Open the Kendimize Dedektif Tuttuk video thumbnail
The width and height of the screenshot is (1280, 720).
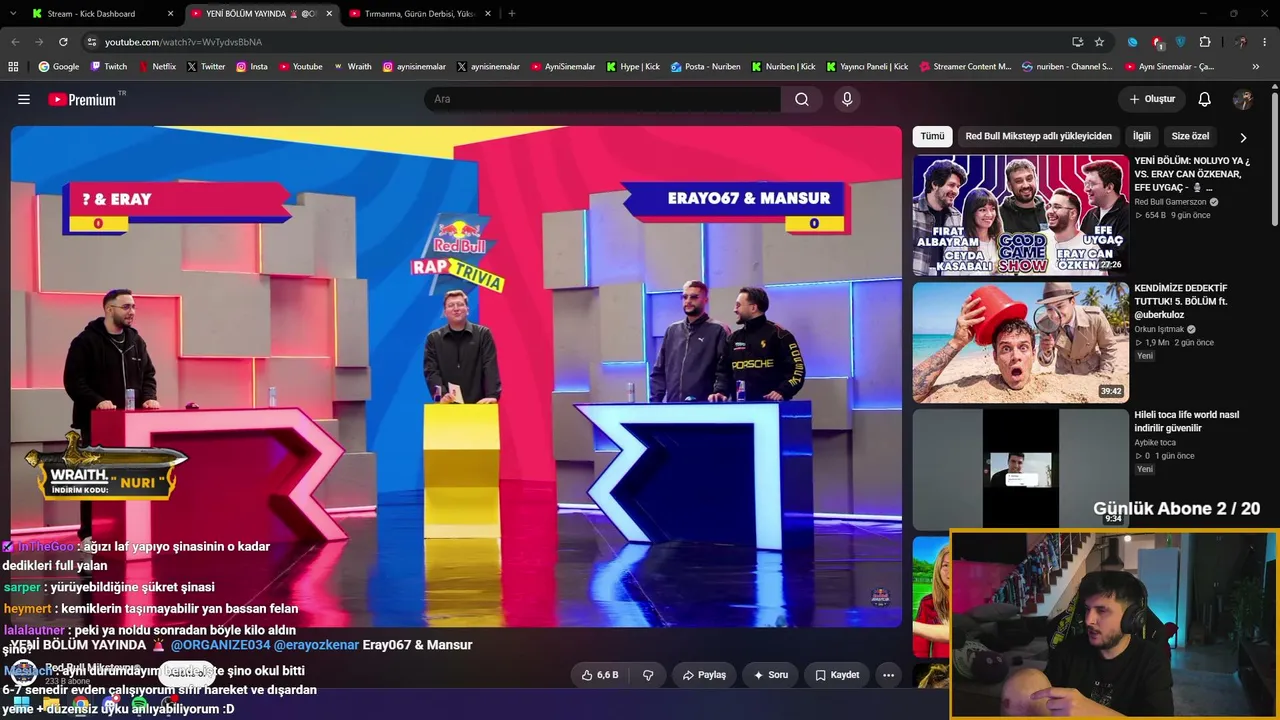click(x=1020, y=342)
